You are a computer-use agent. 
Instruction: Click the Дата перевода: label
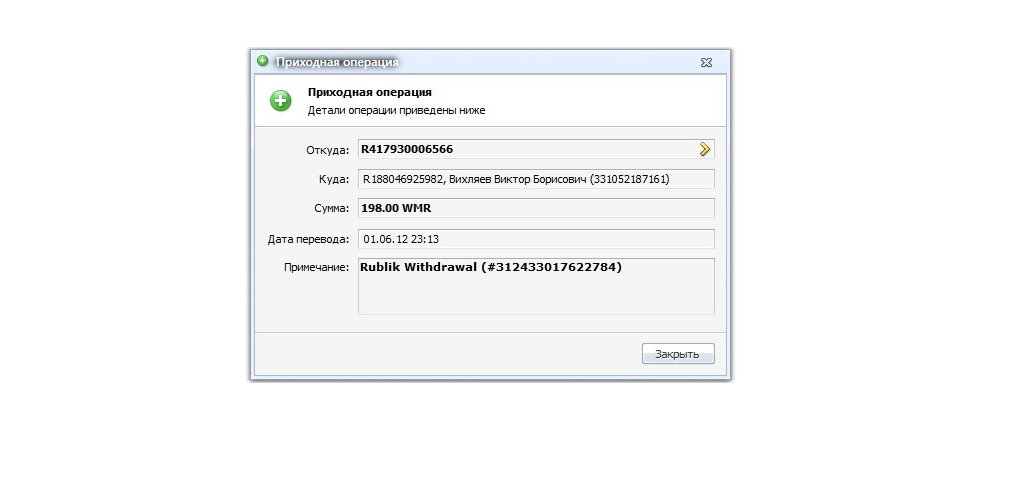308,239
